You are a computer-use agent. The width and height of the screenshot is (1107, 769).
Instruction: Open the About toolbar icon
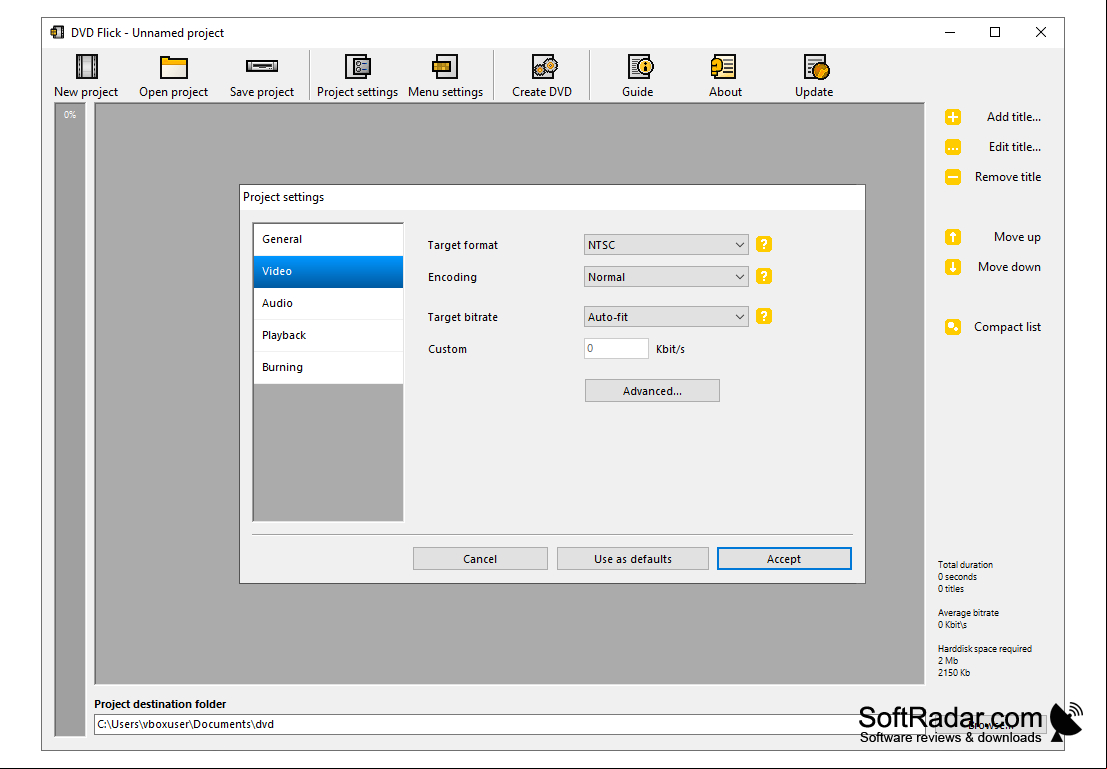point(724,67)
